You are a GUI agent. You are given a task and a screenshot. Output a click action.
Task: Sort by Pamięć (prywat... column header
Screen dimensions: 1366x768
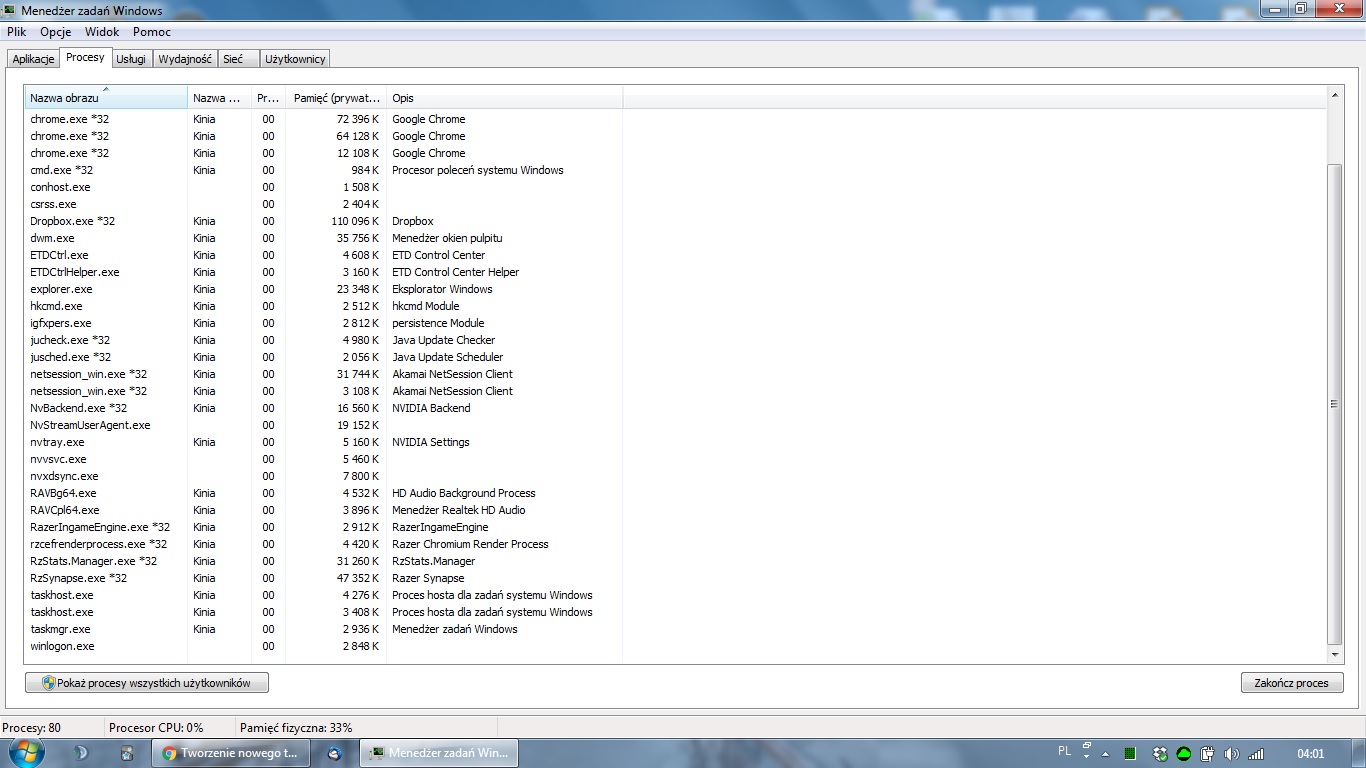click(336, 98)
